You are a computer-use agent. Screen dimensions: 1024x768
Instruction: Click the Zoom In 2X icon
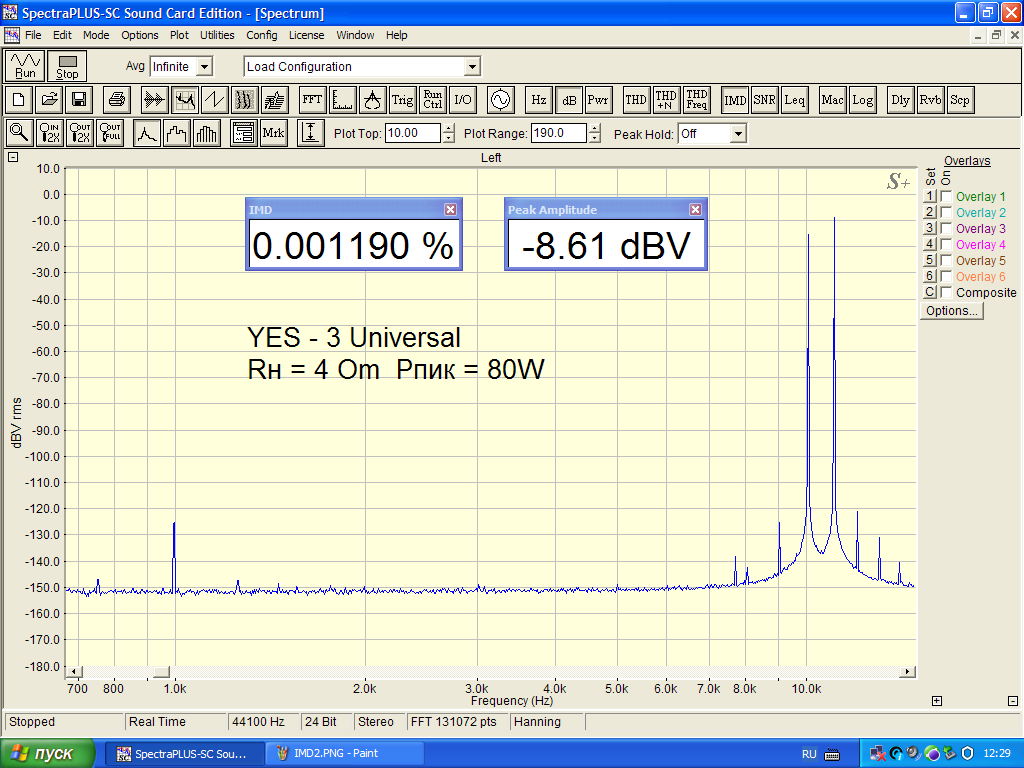click(x=49, y=132)
